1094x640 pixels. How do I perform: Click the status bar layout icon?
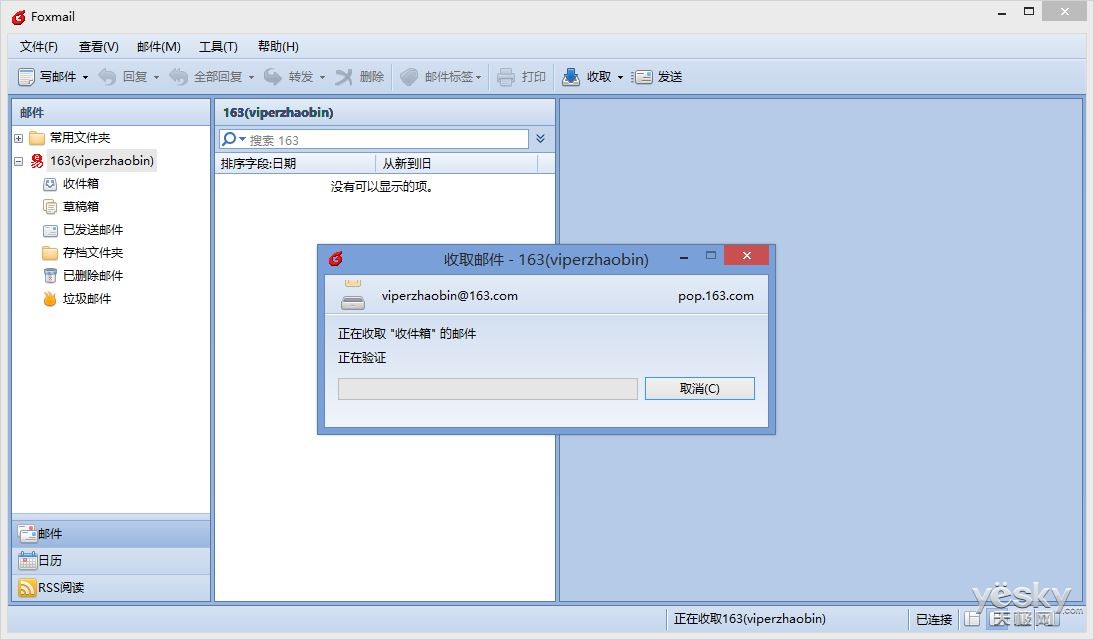(972, 618)
